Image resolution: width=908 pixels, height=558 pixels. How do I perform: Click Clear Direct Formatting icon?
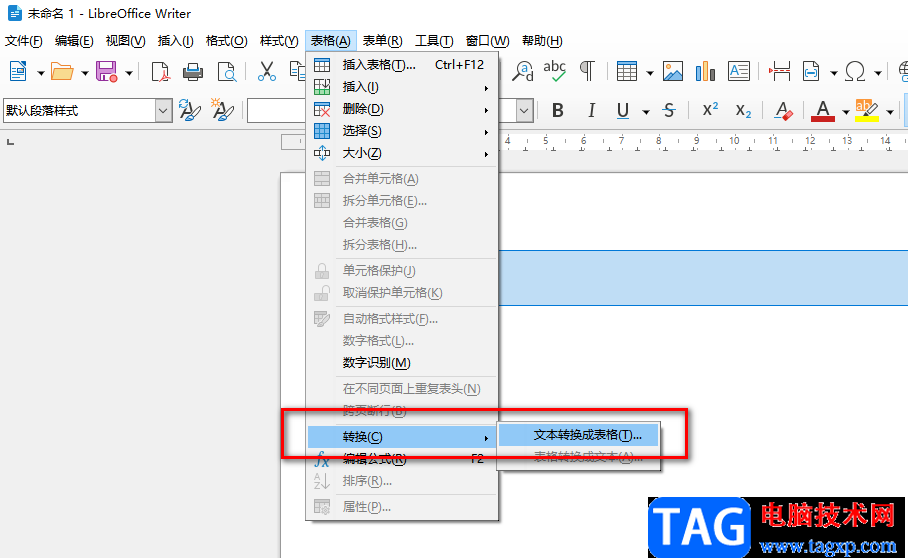(x=783, y=110)
